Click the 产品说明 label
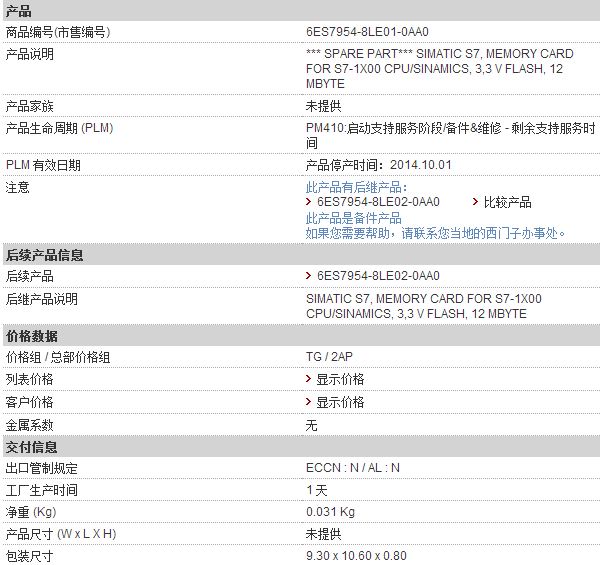This screenshot has height=565, width=600. click(29, 54)
